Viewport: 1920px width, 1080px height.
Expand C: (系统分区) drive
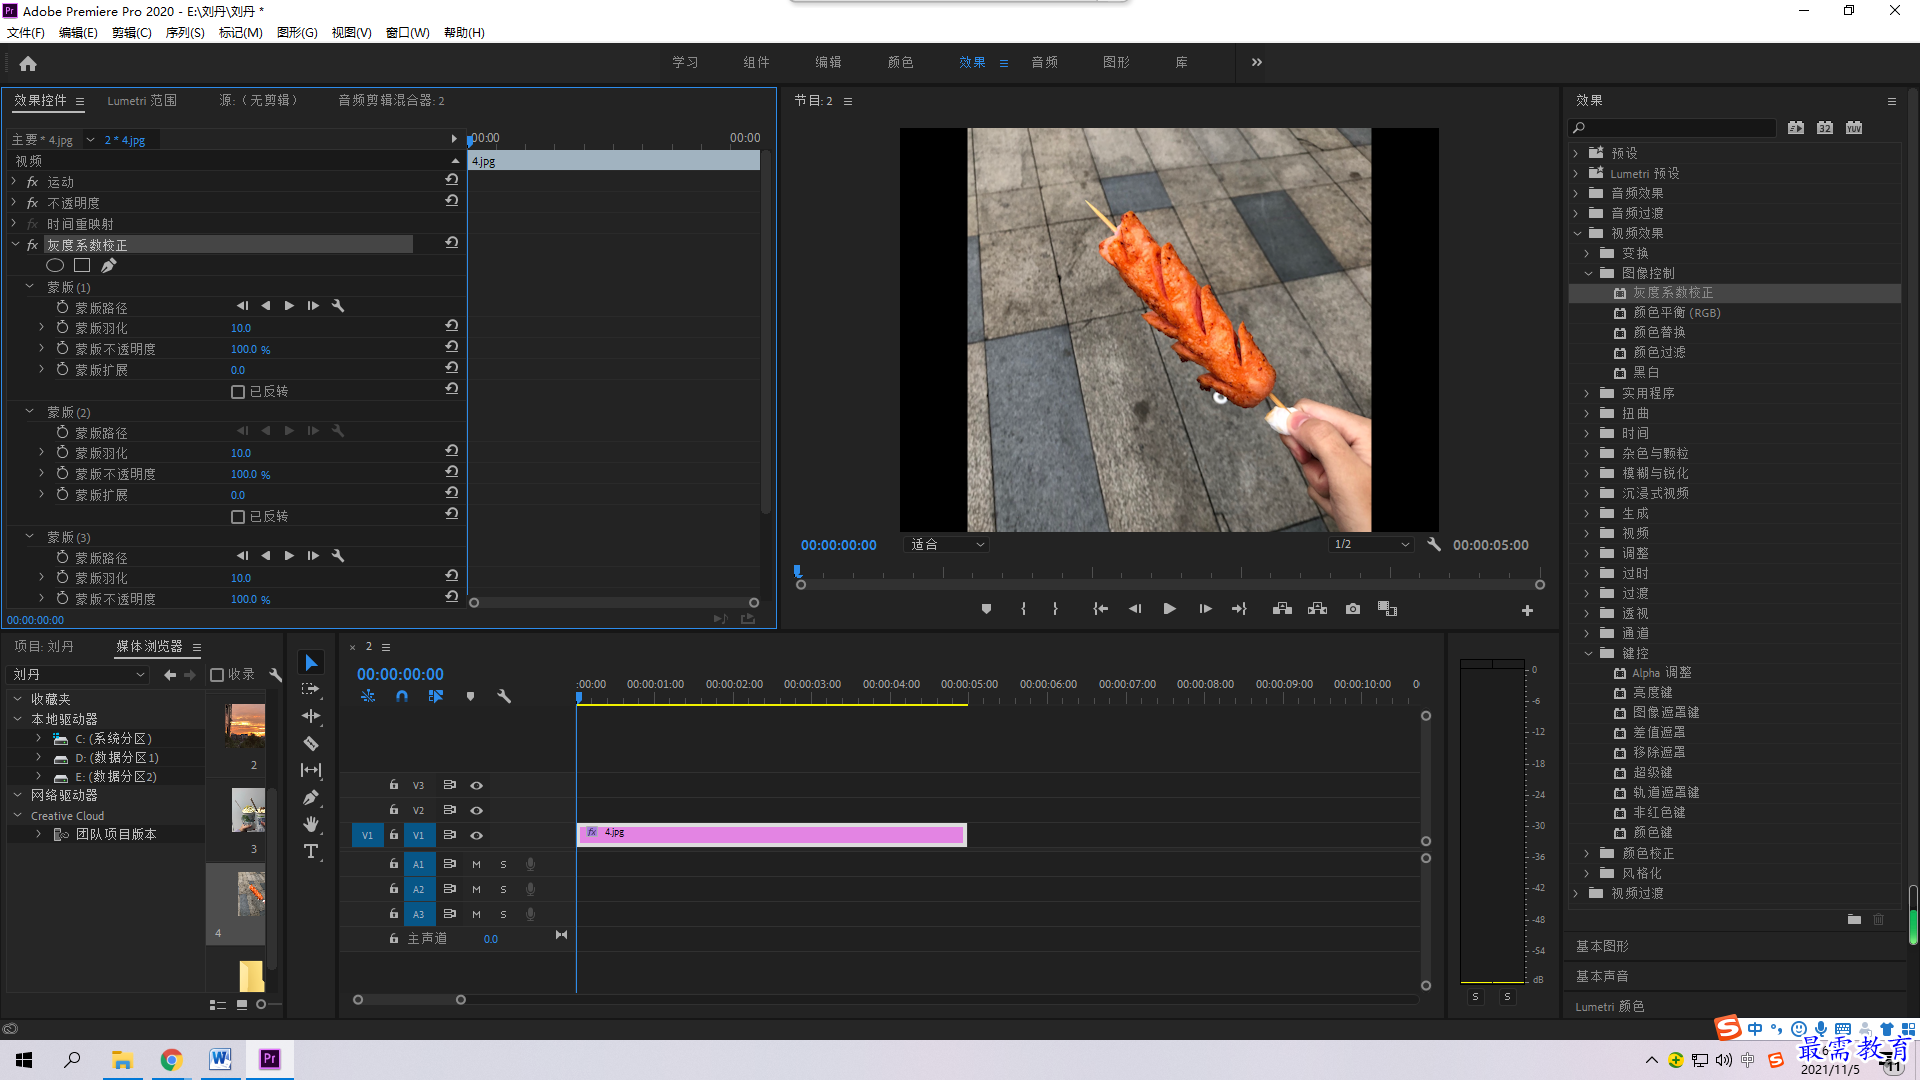(x=39, y=738)
